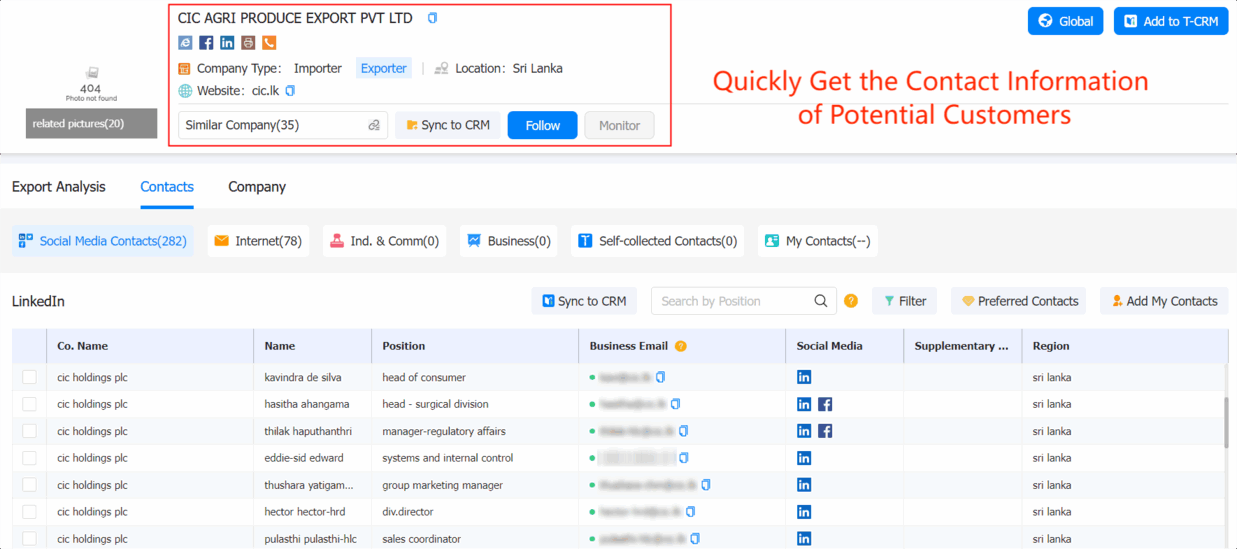Check the box for eddie-sid edward row

coord(29,458)
